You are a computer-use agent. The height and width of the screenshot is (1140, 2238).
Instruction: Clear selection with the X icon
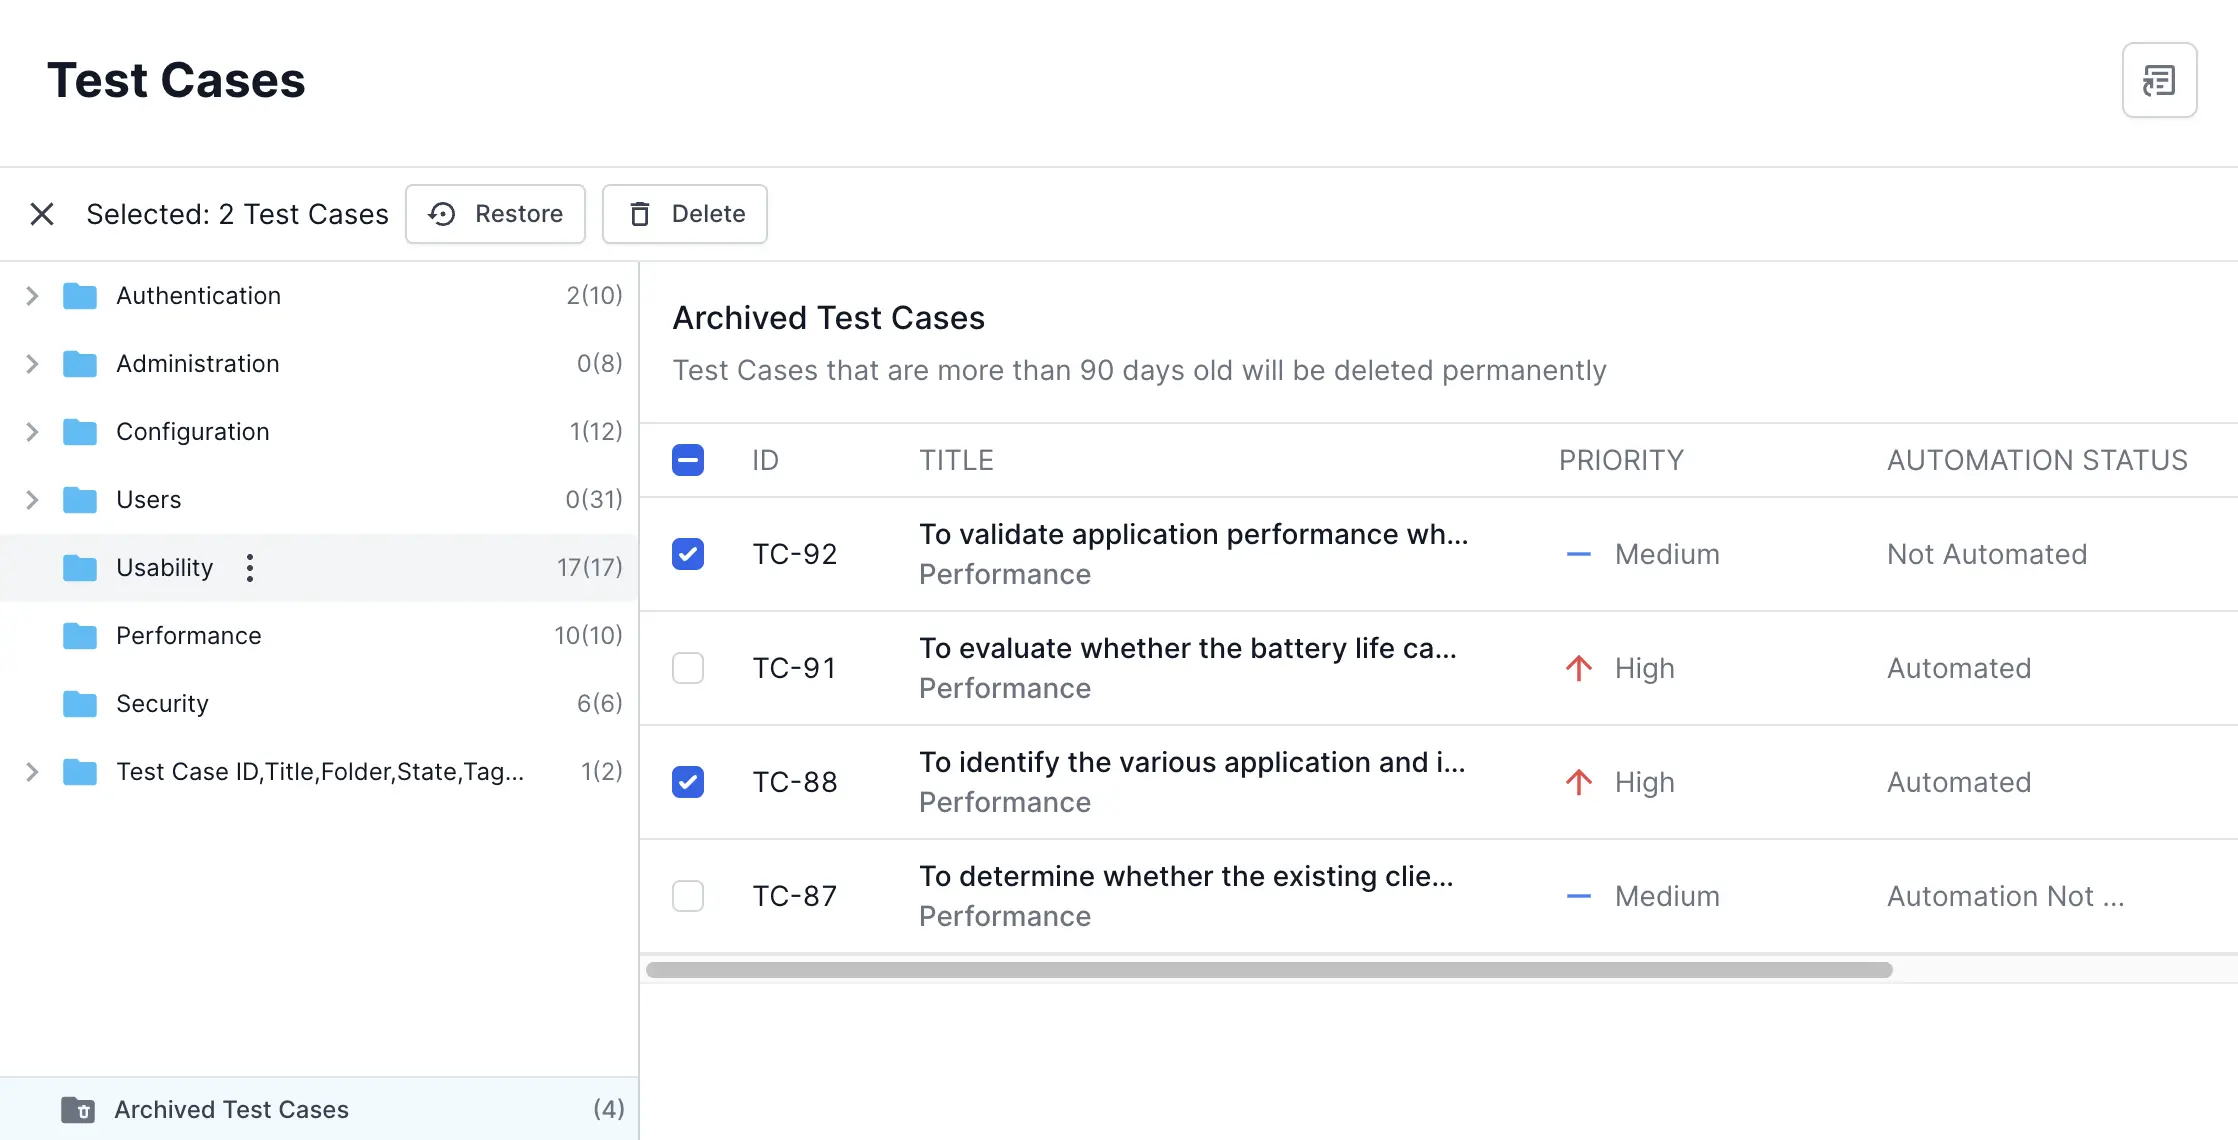click(x=42, y=214)
